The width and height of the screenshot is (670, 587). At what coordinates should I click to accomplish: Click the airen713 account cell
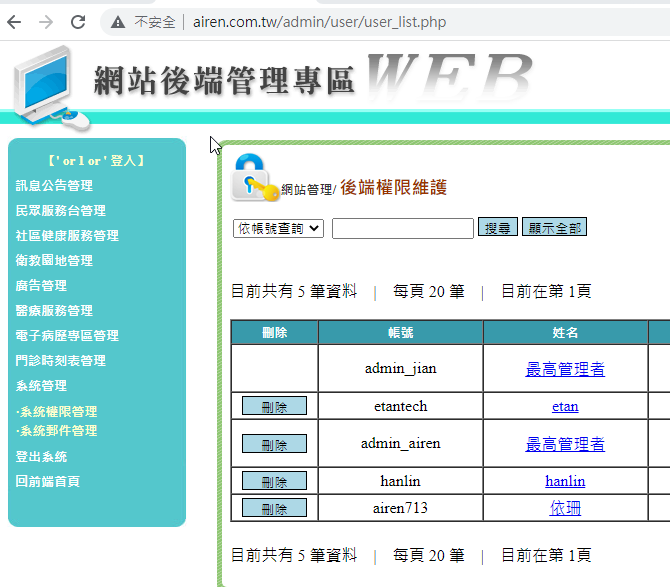click(x=401, y=508)
